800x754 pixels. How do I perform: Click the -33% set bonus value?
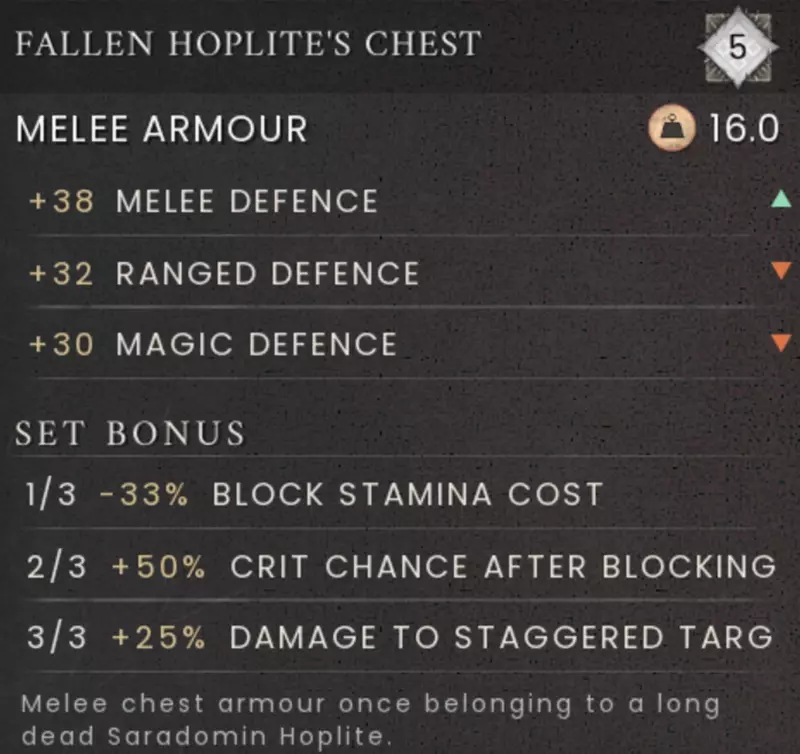tap(144, 494)
